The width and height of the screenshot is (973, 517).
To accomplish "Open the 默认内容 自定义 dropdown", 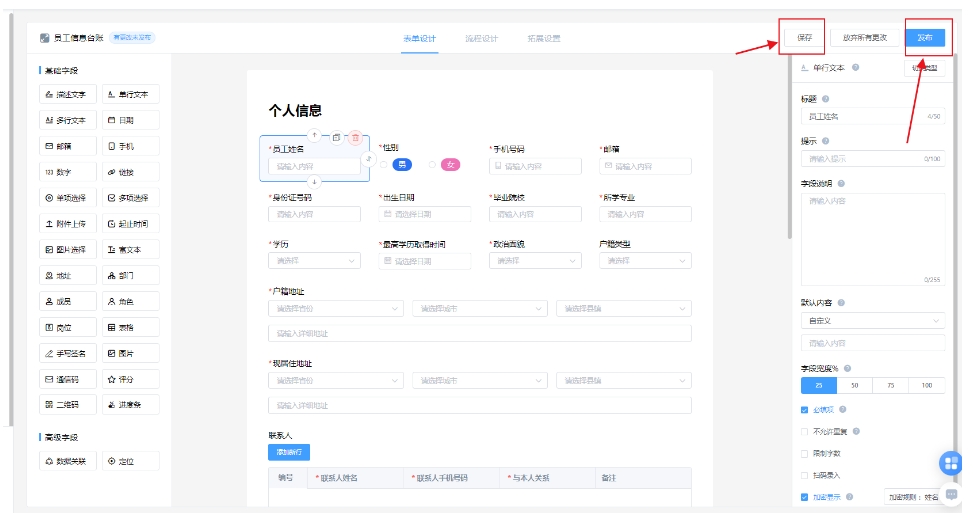I will click(x=872, y=321).
